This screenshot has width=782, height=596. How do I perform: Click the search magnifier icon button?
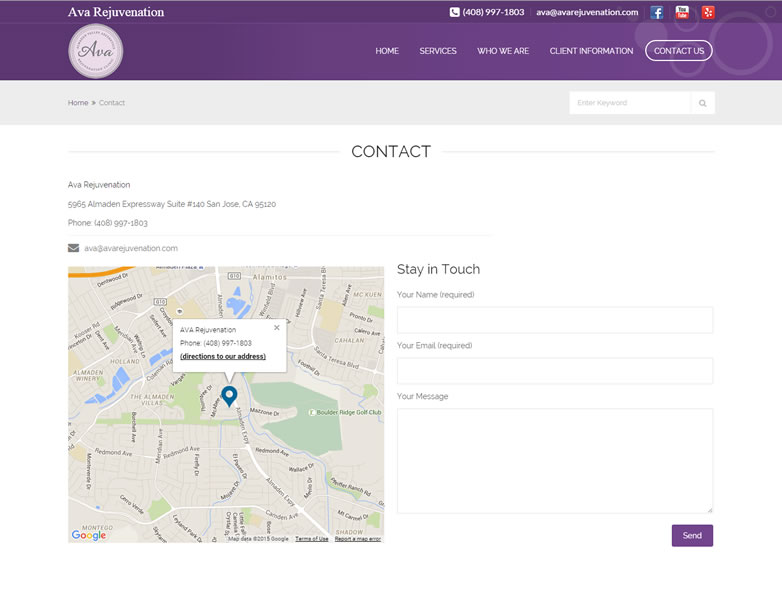coord(703,103)
